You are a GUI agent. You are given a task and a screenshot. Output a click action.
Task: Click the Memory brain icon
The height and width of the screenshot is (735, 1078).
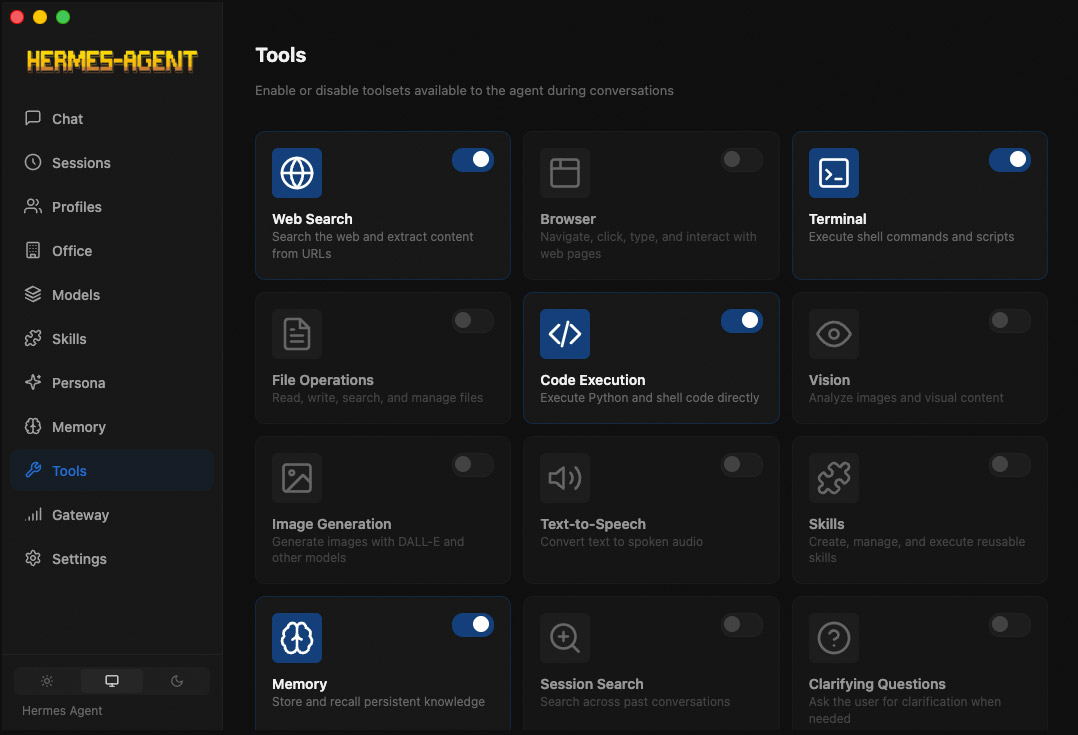[297, 637]
